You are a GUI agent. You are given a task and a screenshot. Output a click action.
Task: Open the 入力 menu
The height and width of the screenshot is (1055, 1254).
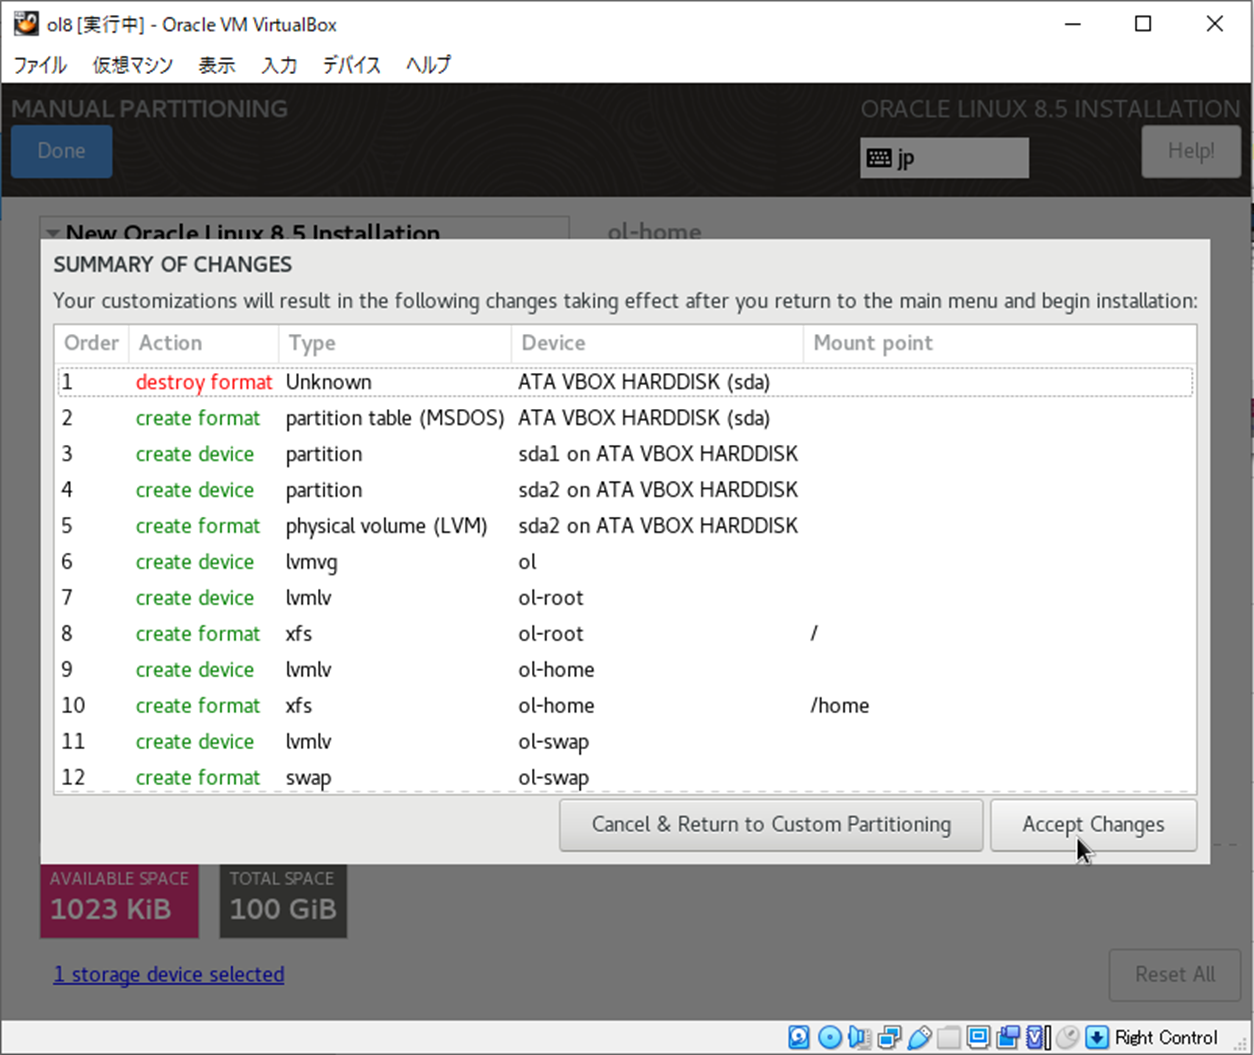(279, 65)
